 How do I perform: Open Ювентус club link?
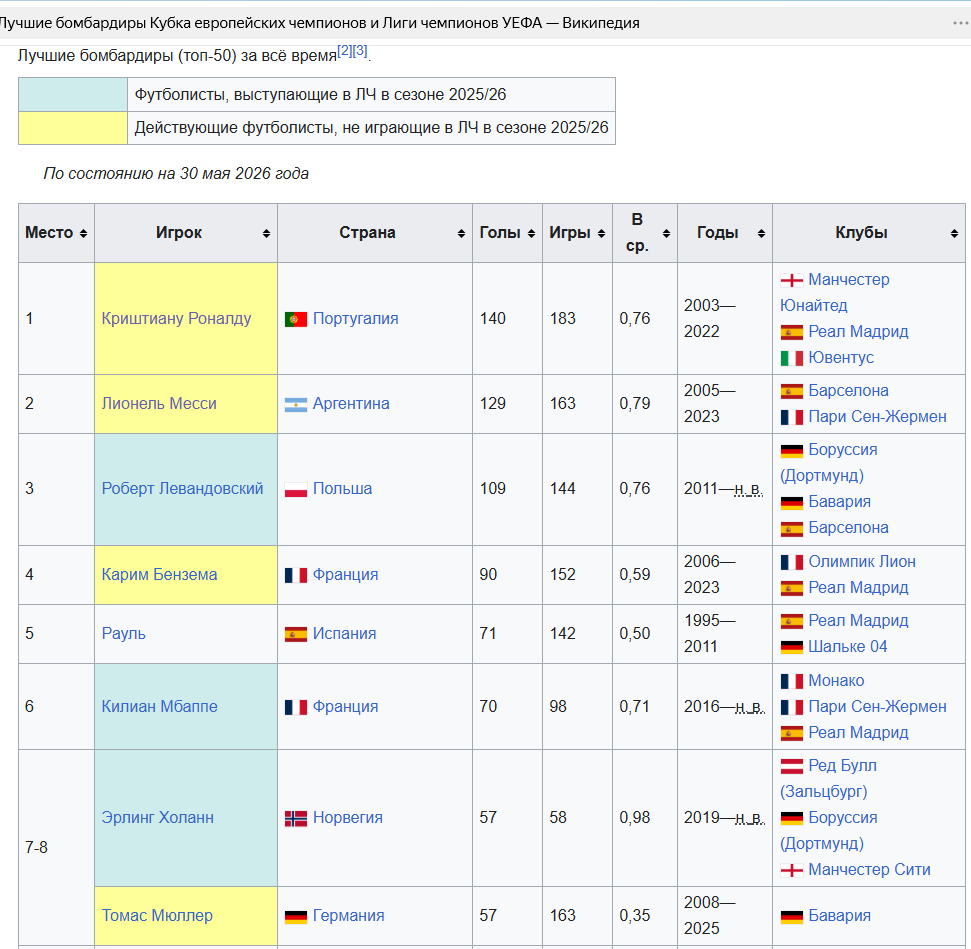841,357
